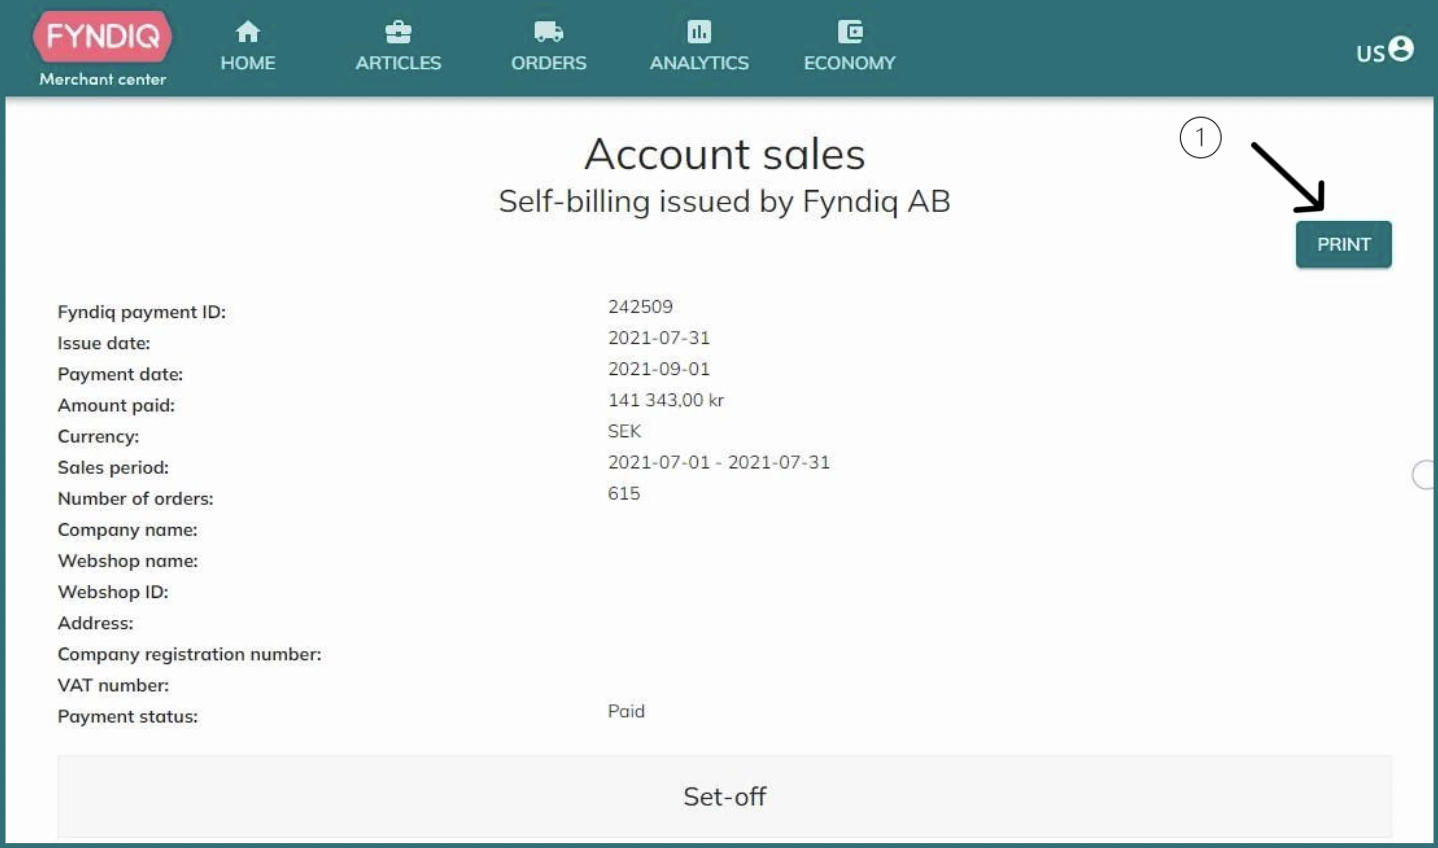1438x848 pixels.
Task: Click the 'Payment status:' label
Action: click(x=127, y=716)
